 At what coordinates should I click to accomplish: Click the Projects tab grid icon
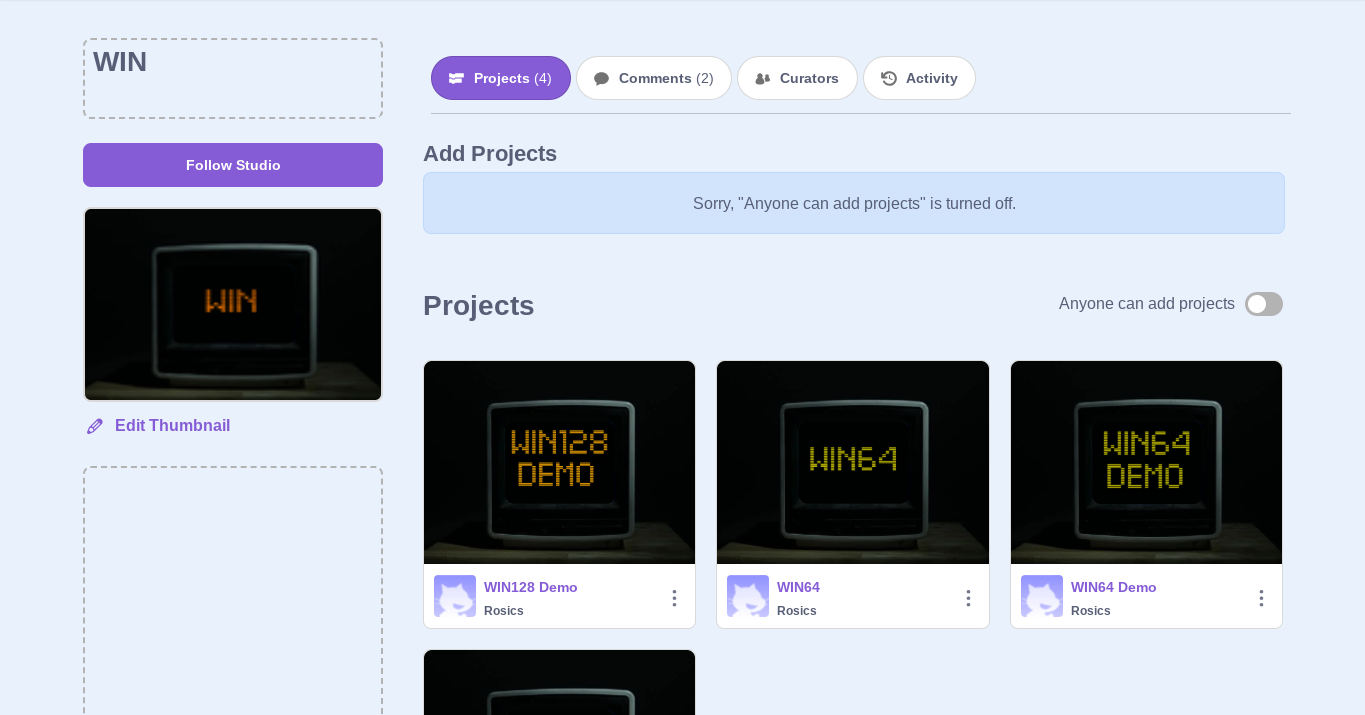click(458, 77)
